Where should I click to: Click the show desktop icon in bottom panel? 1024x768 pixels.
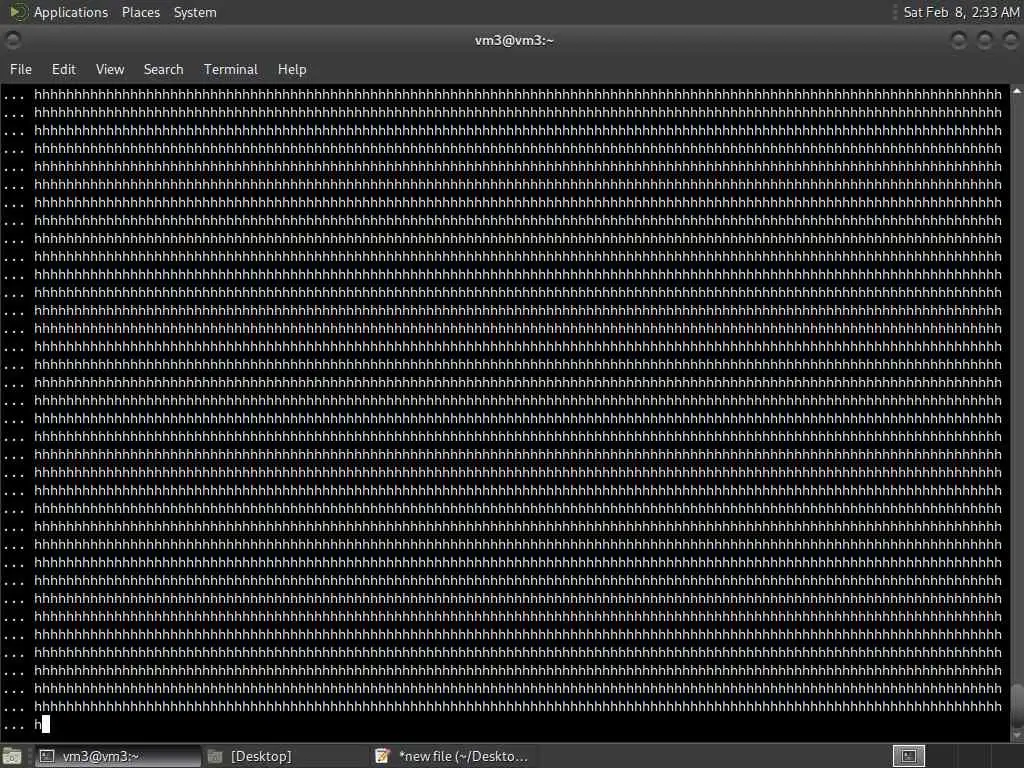click(x=12, y=757)
